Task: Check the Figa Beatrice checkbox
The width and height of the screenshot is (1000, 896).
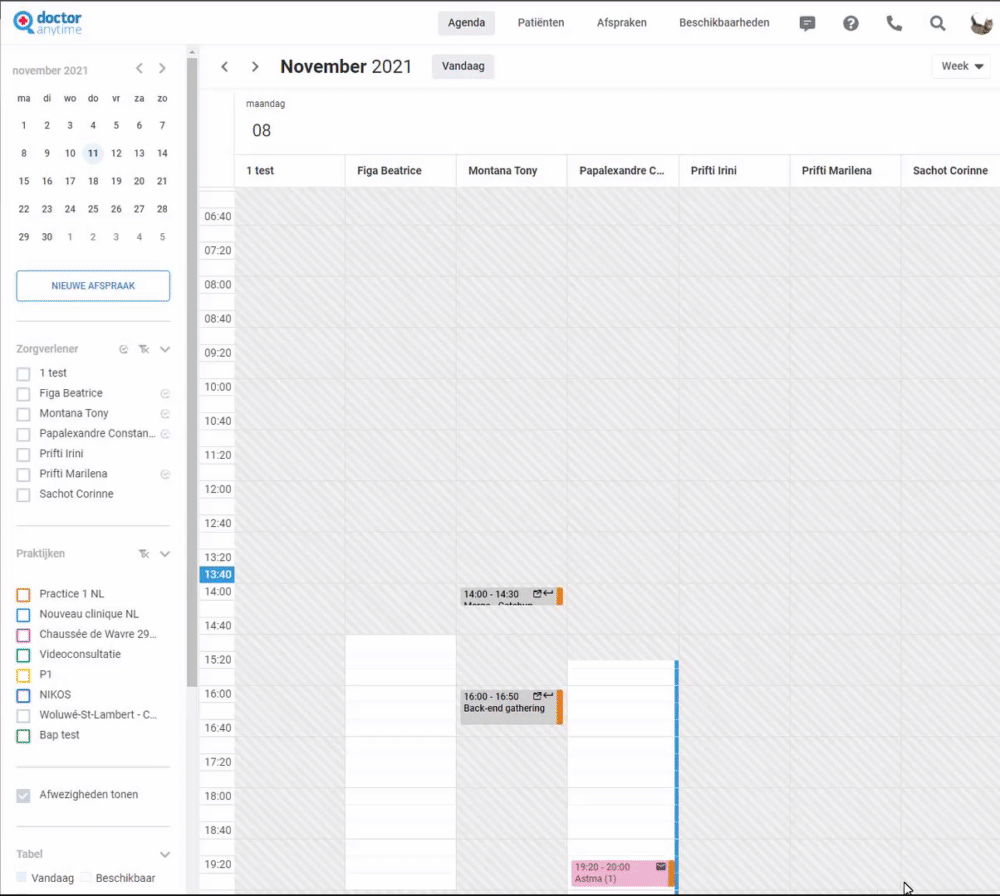Action: [x=24, y=394]
